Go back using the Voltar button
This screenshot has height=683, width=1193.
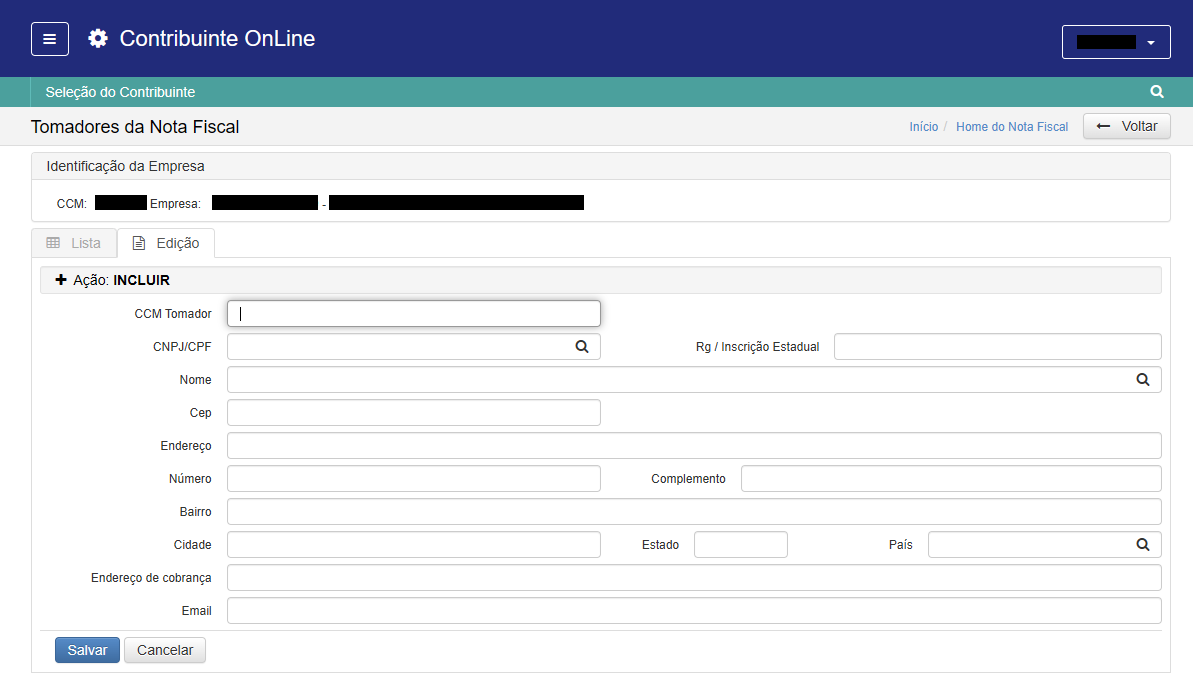tap(1126, 126)
